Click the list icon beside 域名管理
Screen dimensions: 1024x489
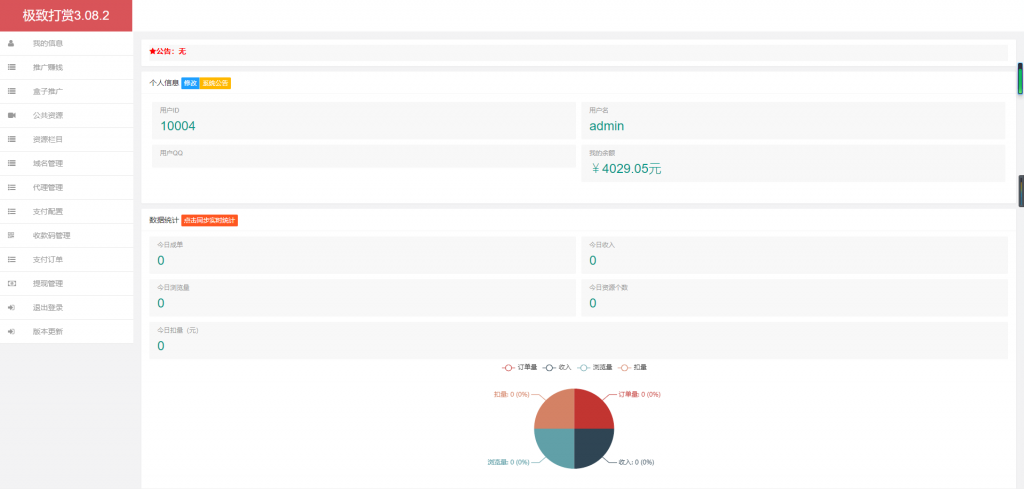pos(11,164)
